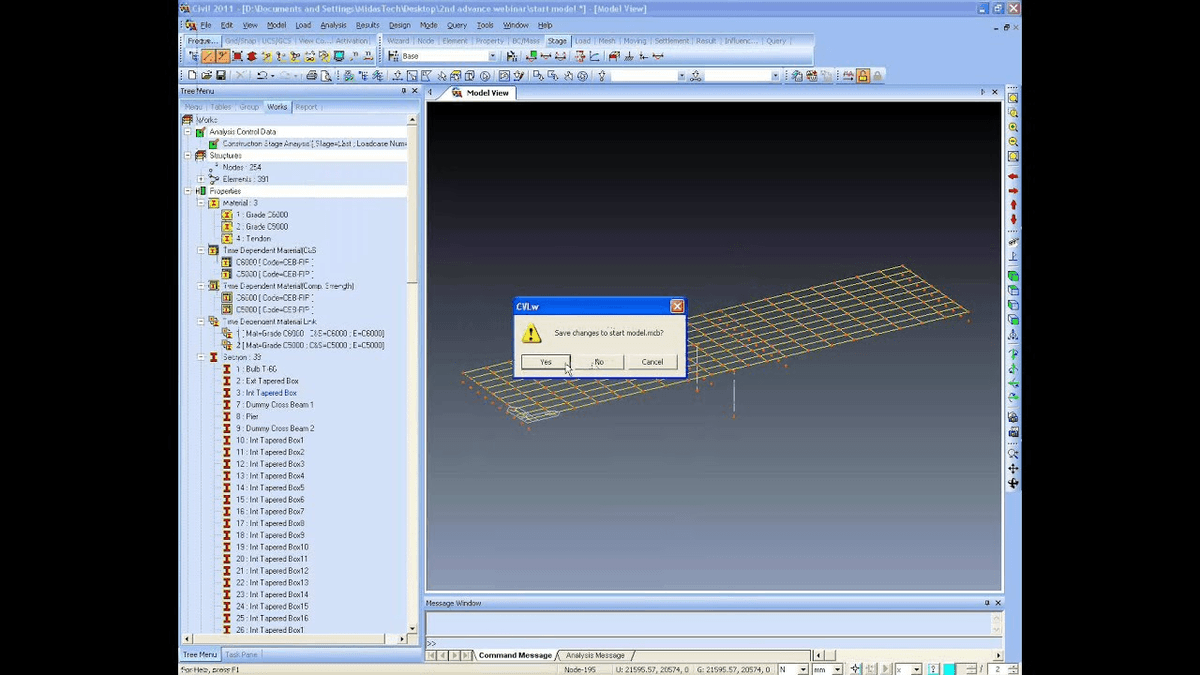The image size is (1200, 675).
Task: Click the first green cube view icon
Action: click(1013, 276)
